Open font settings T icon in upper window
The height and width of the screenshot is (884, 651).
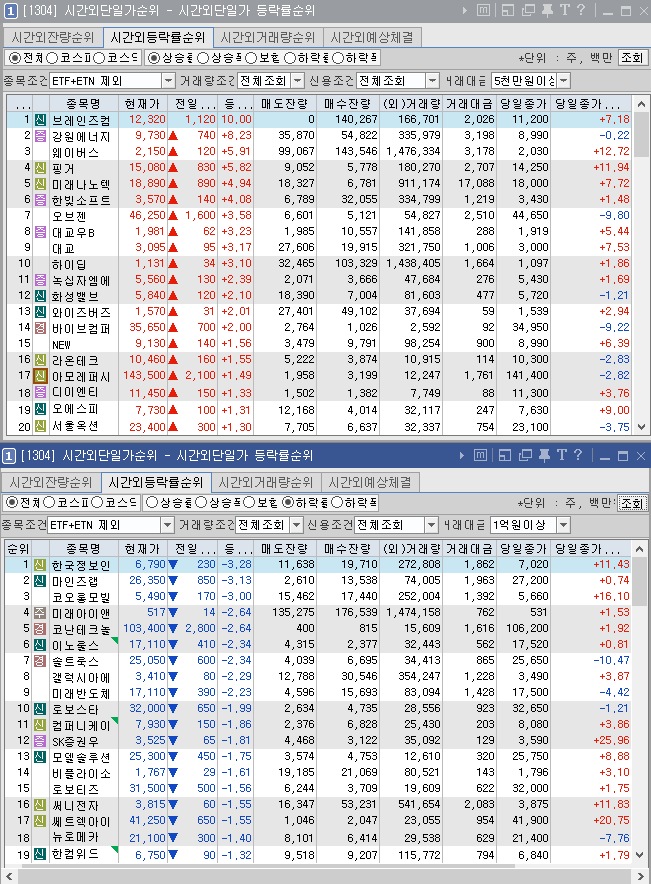coord(565,10)
